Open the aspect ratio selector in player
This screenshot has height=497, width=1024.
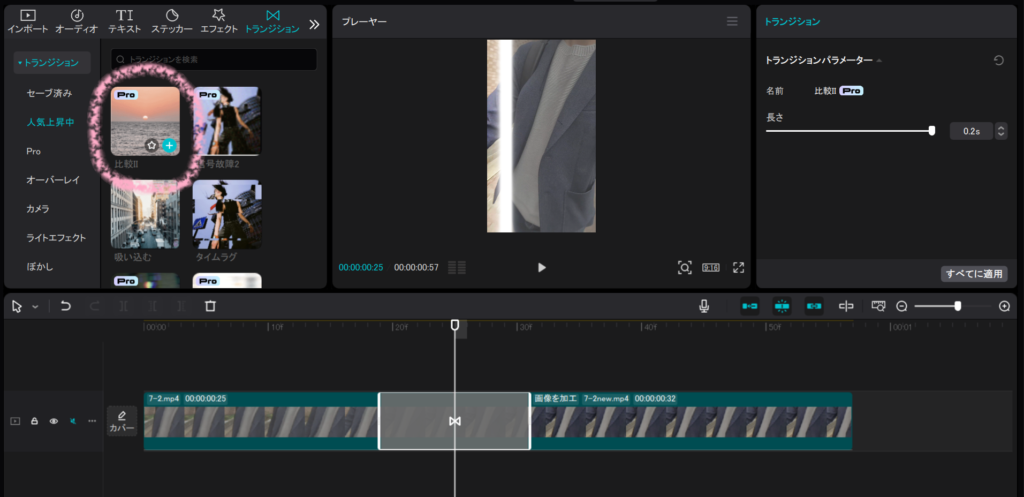tap(711, 267)
